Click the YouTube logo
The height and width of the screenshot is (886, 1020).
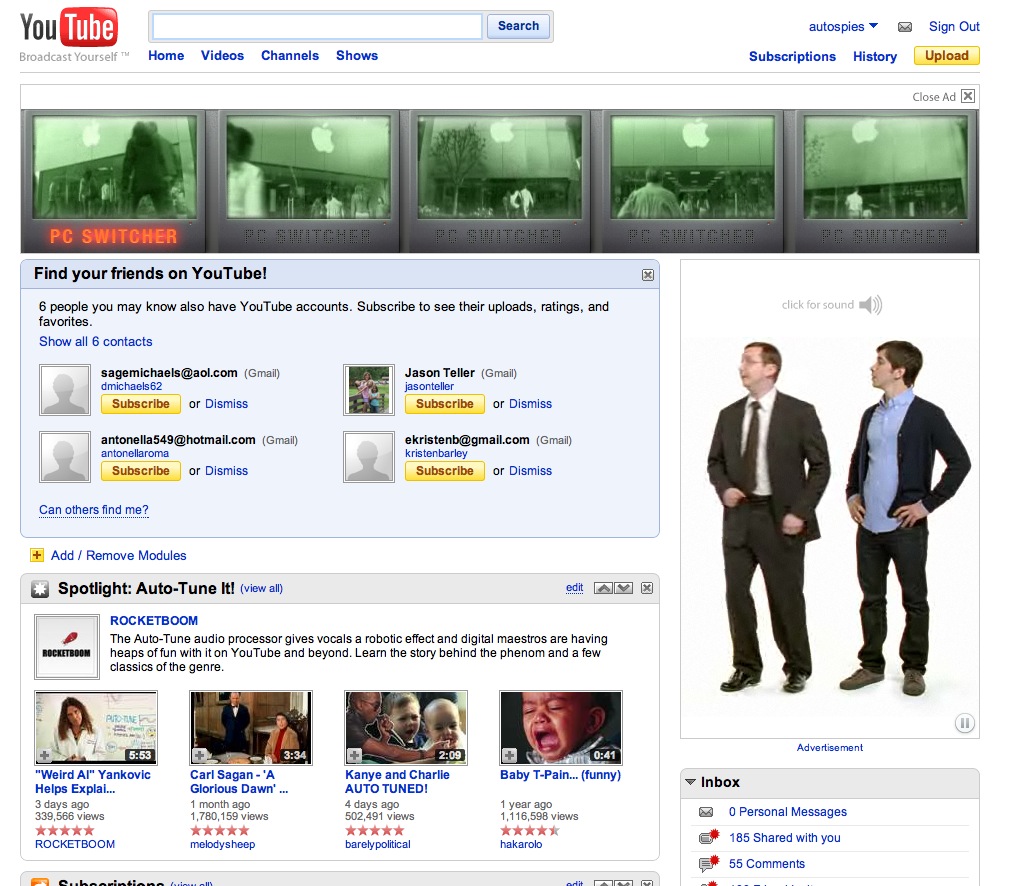69,27
